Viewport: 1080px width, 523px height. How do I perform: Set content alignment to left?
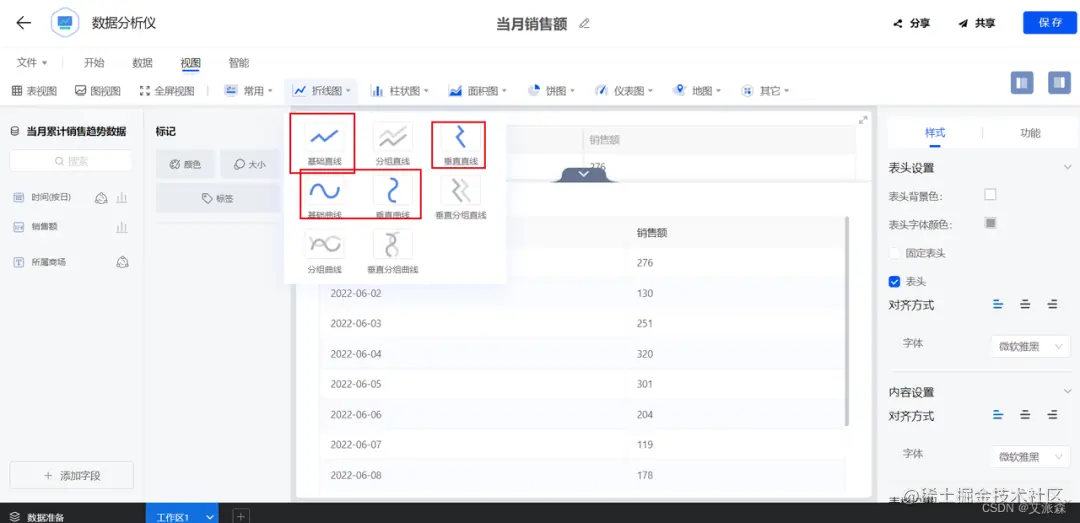[x=998, y=414]
